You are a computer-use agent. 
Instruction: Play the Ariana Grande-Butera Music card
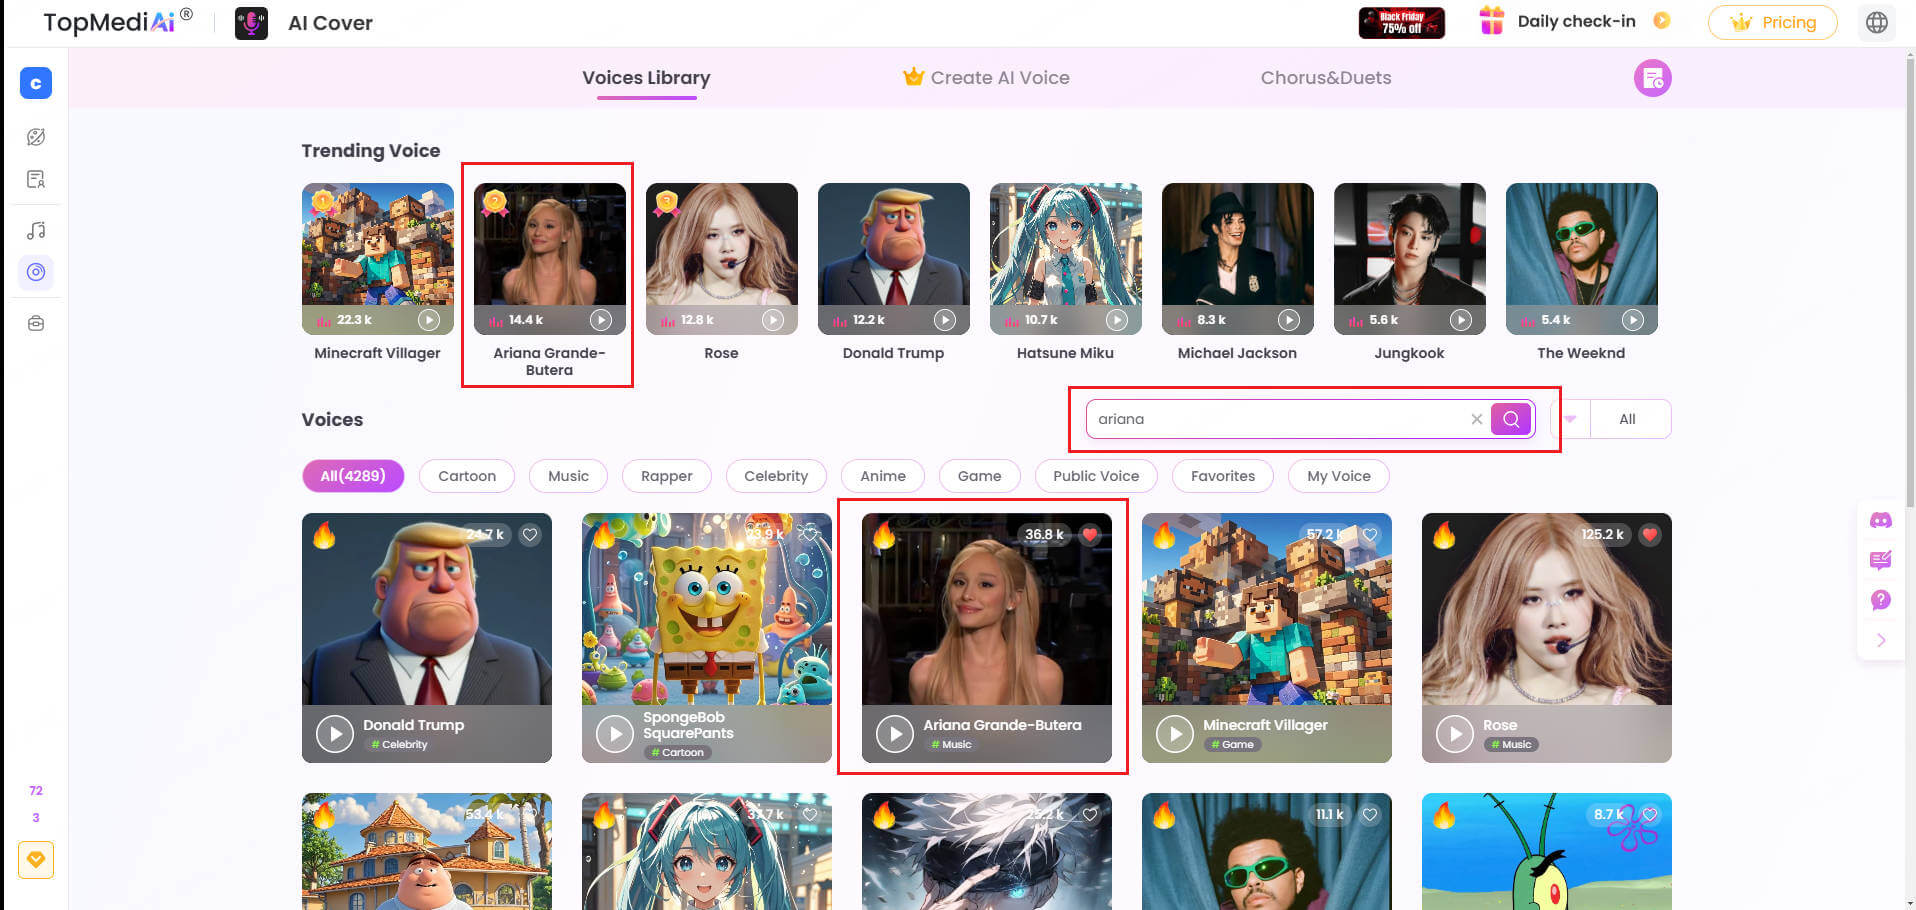[895, 734]
